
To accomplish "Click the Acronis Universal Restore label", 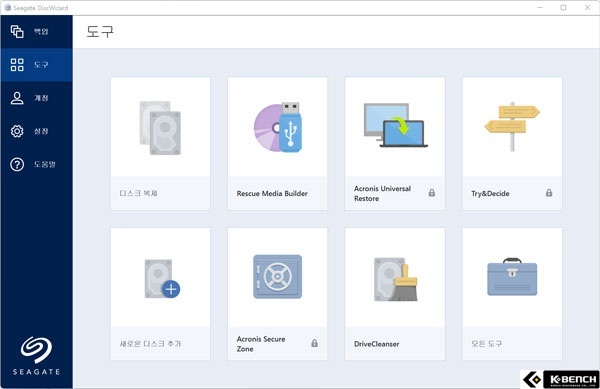I will click(x=382, y=194).
